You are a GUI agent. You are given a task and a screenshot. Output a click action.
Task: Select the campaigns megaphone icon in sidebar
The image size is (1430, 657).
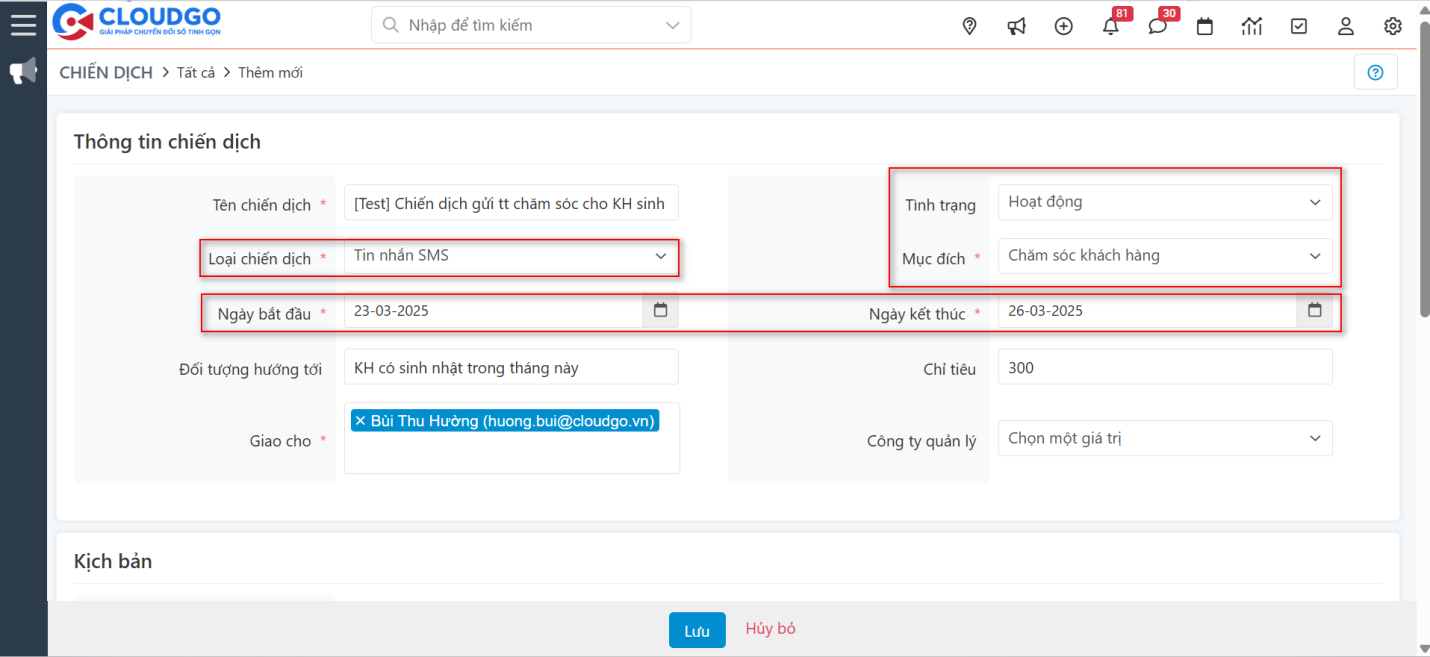[22, 71]
